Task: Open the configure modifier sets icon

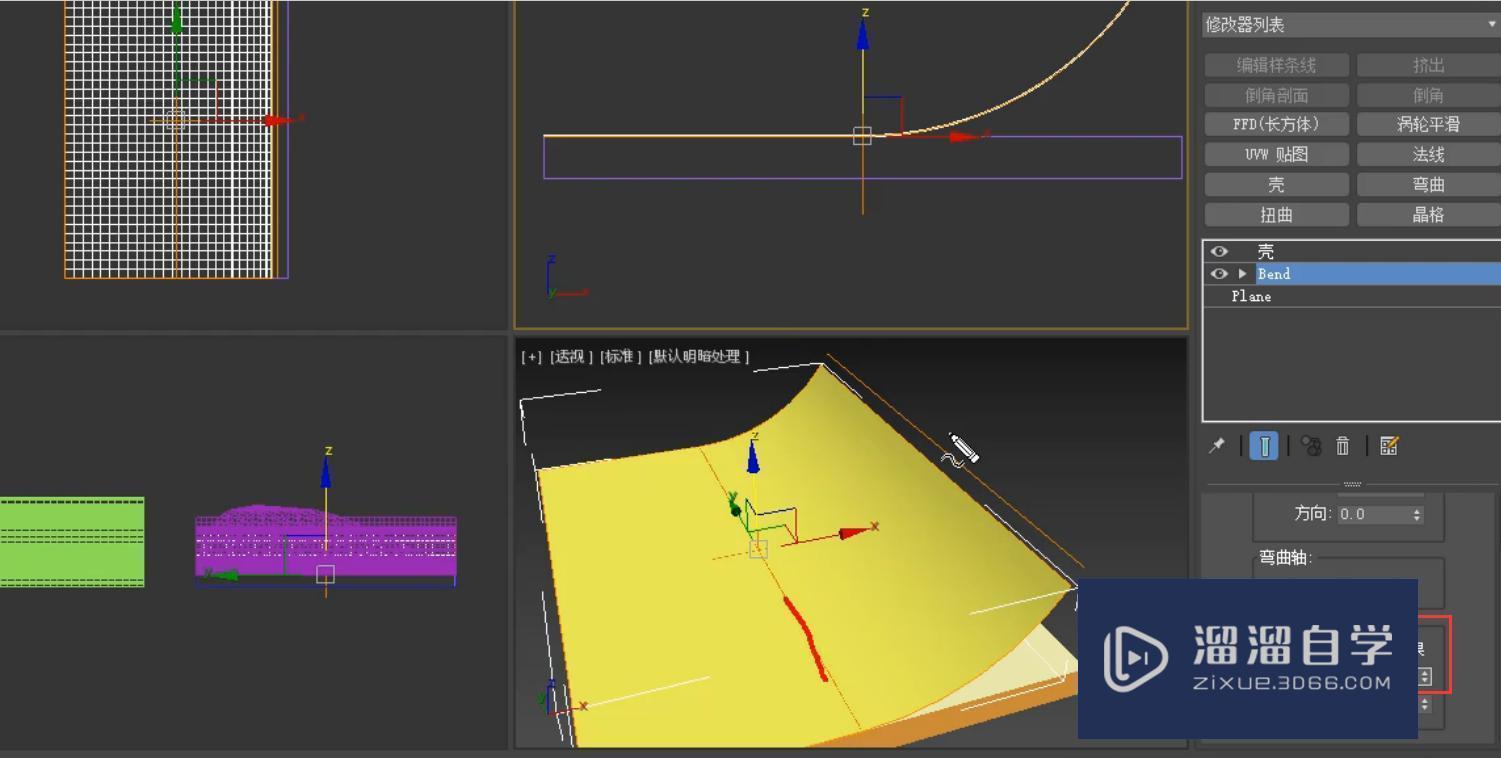Action: [x=1388, y=446]
